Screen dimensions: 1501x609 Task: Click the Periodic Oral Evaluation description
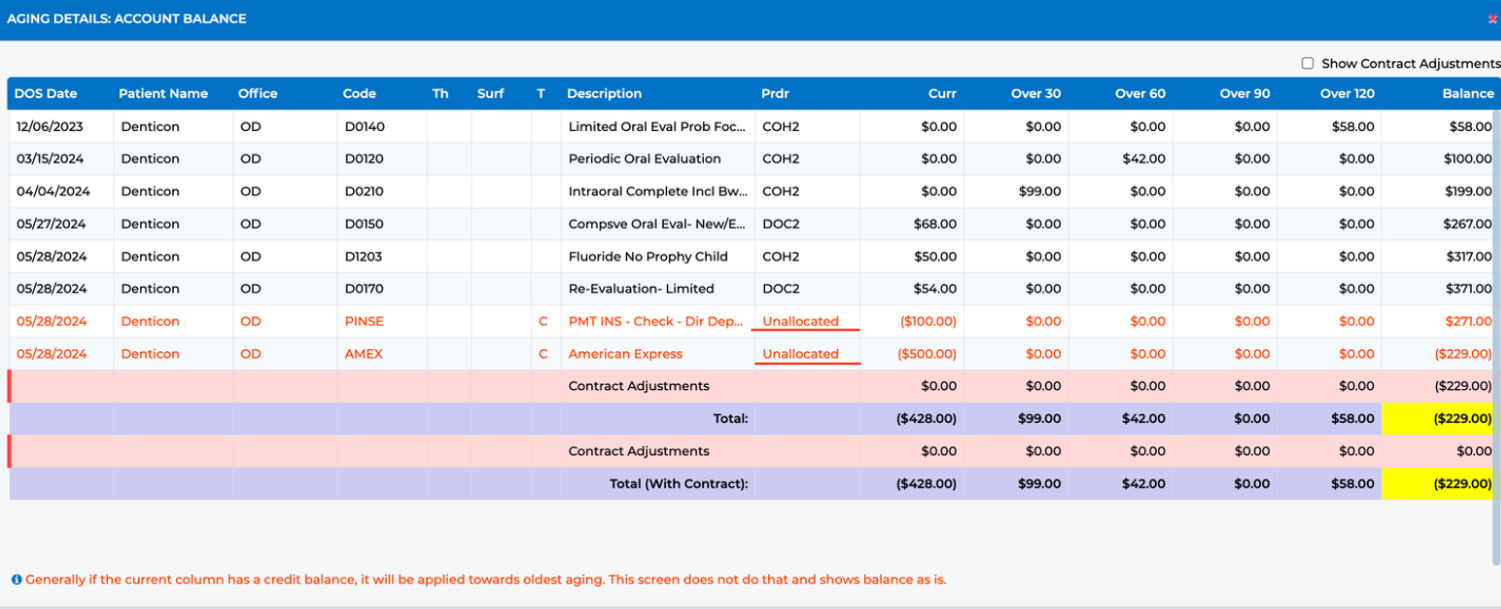coord(644,159)
